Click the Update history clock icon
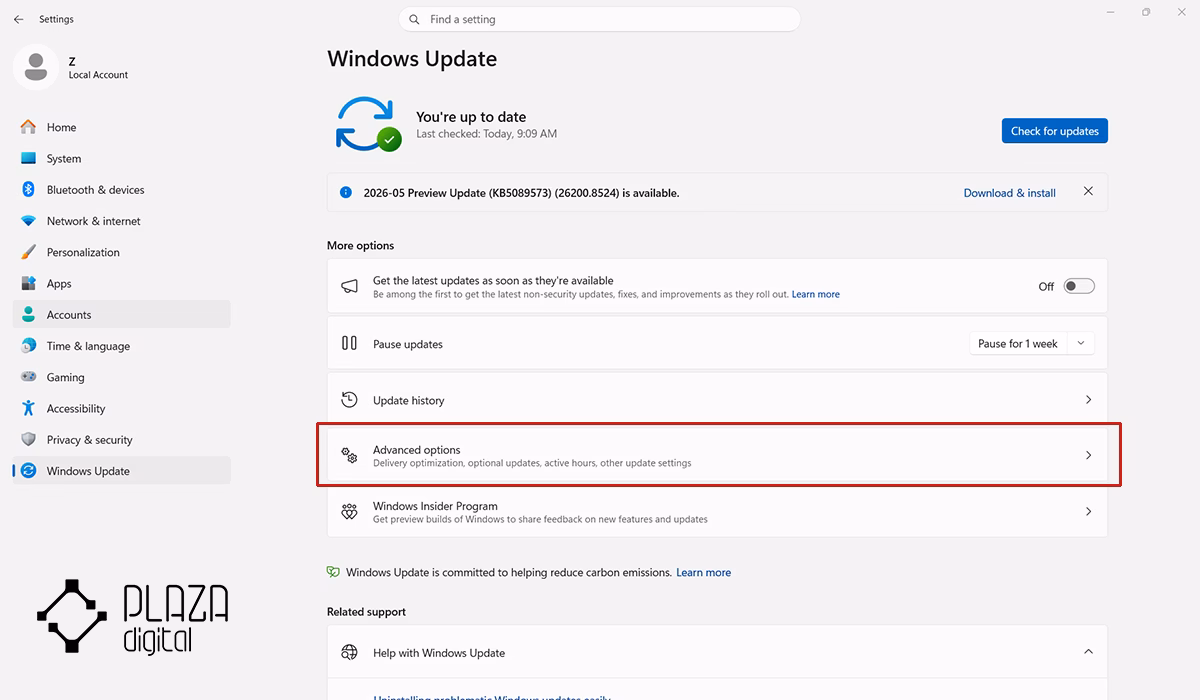Viewport: 1200px width, 700px height. click(x=349, y=399)
